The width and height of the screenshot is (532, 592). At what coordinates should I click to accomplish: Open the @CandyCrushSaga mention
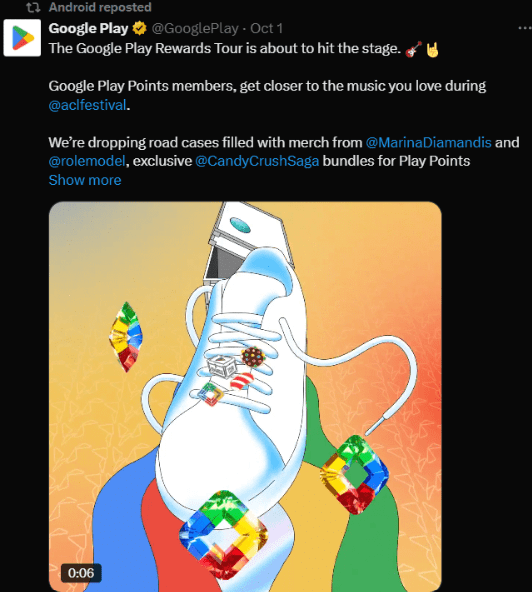click(257, 161)
